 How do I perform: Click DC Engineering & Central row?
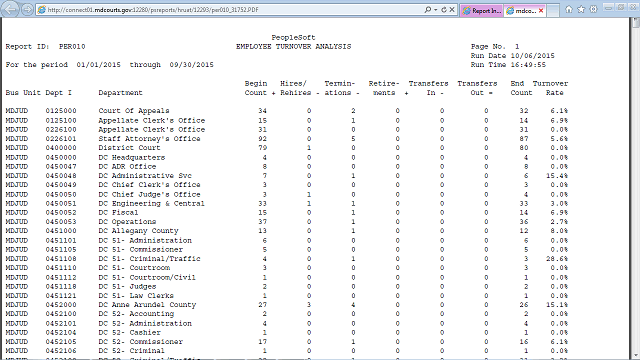click(287, 203)
